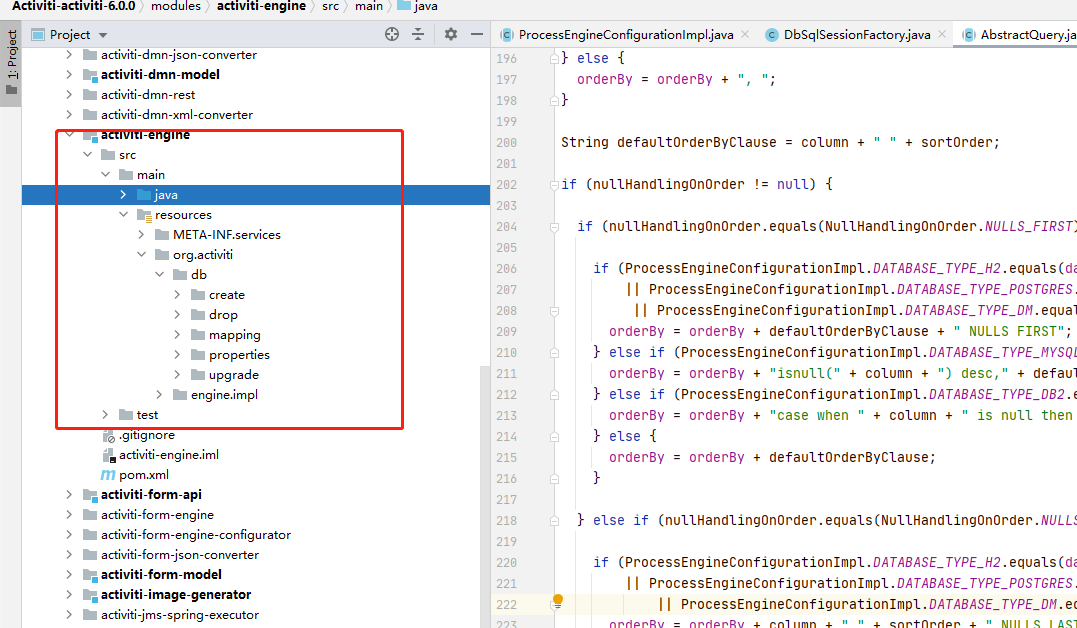Collapse the src folder arrow
This screenshot has width=1077, height=628.
click(x=87, y=155)
